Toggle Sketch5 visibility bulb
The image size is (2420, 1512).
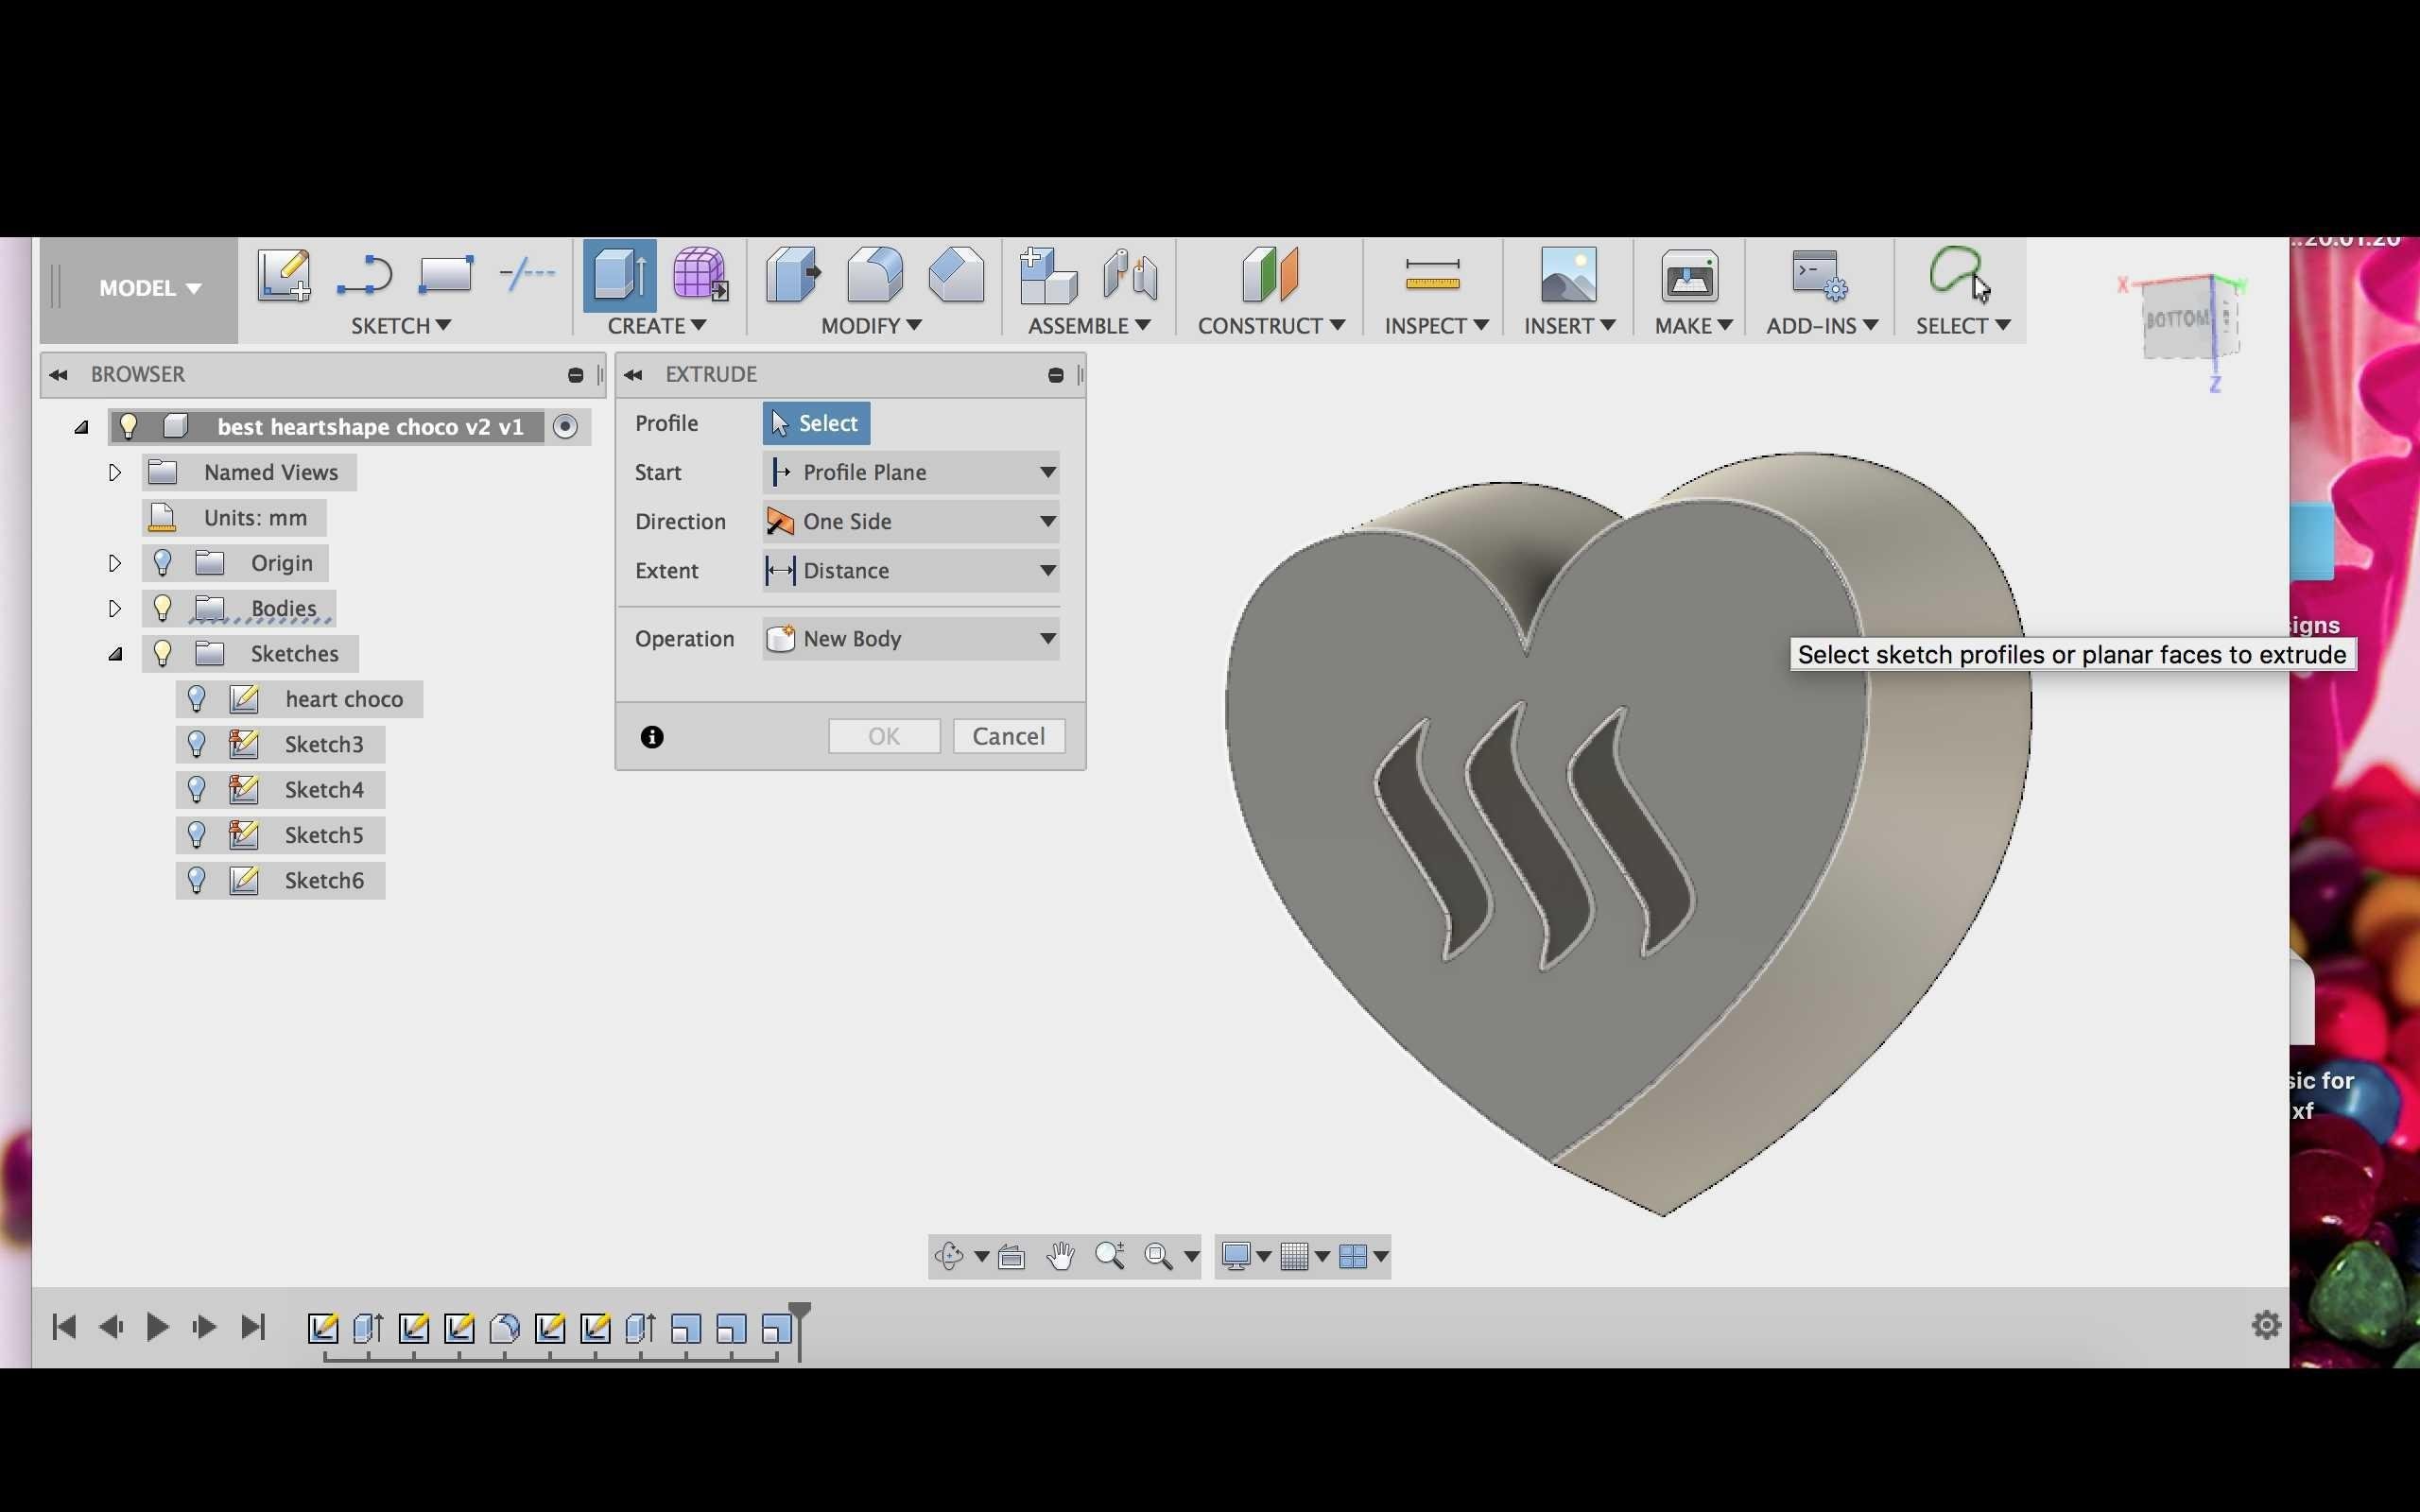tap(196, 834)
